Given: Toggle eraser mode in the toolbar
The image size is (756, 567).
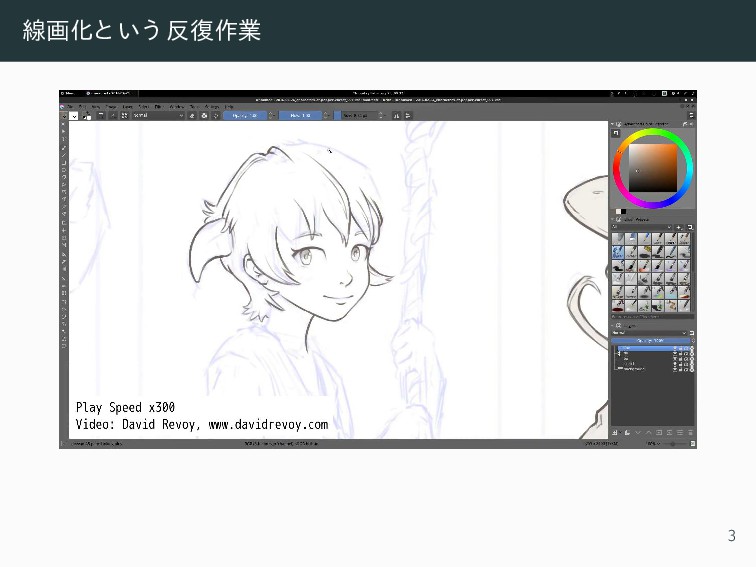Looking at the screenshot, I should [192, 116].
